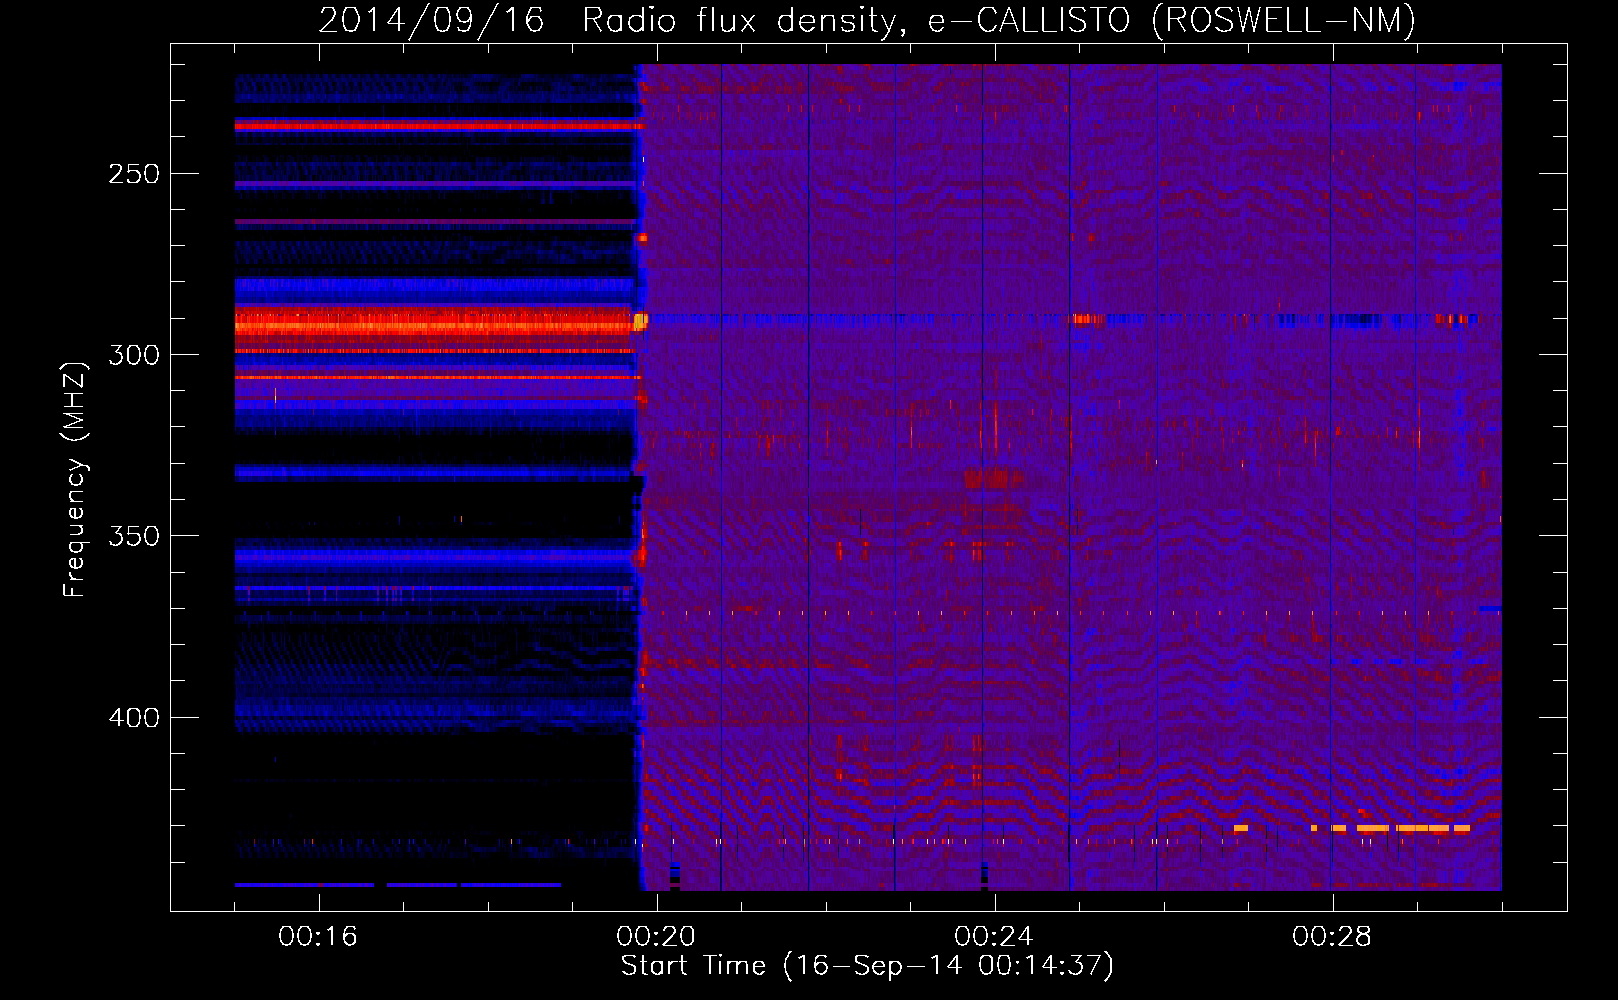This screenshot has height=1000, width=1618.
Task: Select the 400 frequency axis label
Action: pos(134,718)
